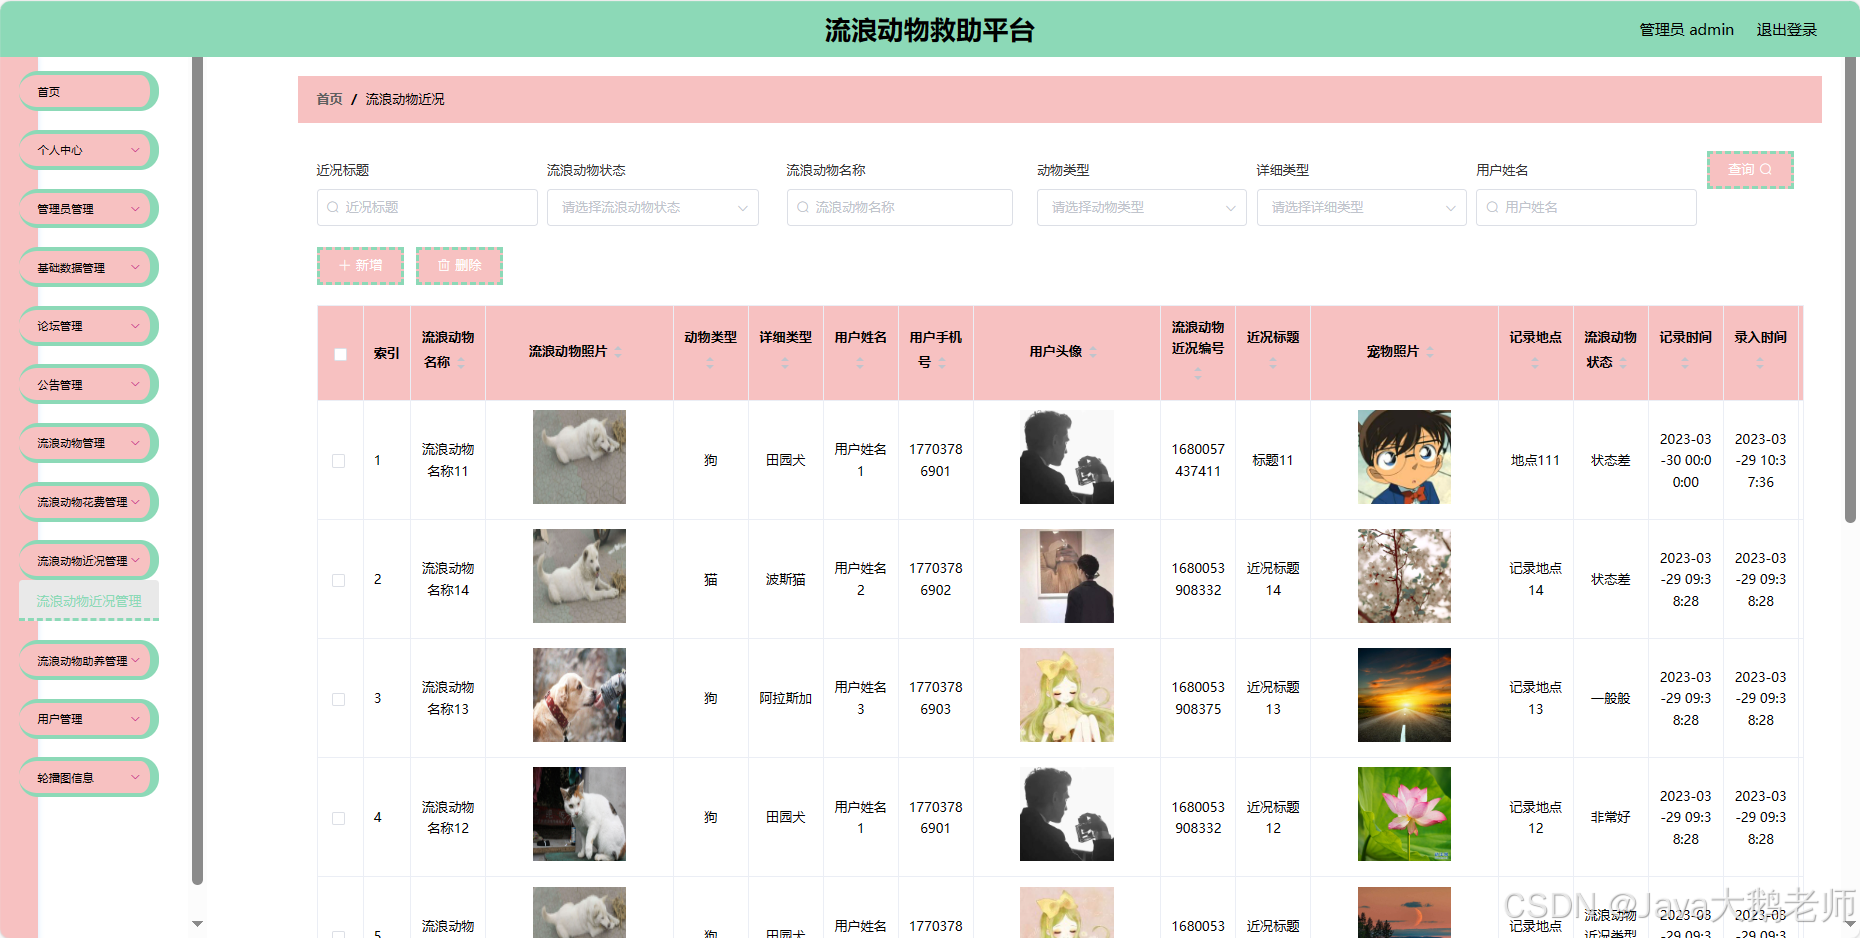Open white puppy photo in row 1

pos(579,457)
